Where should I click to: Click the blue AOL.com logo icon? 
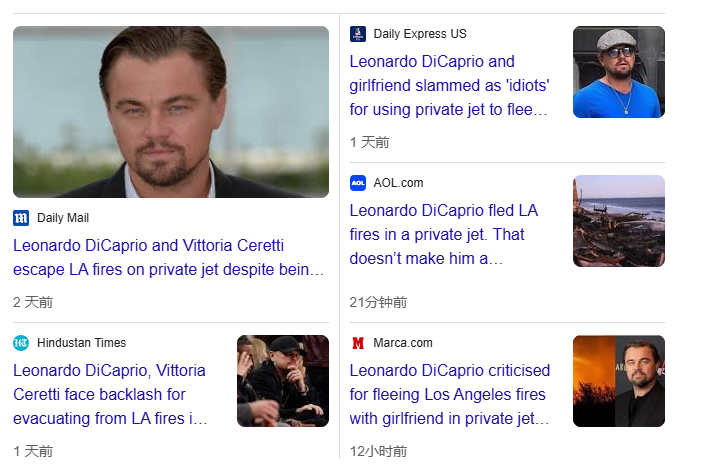358,183
